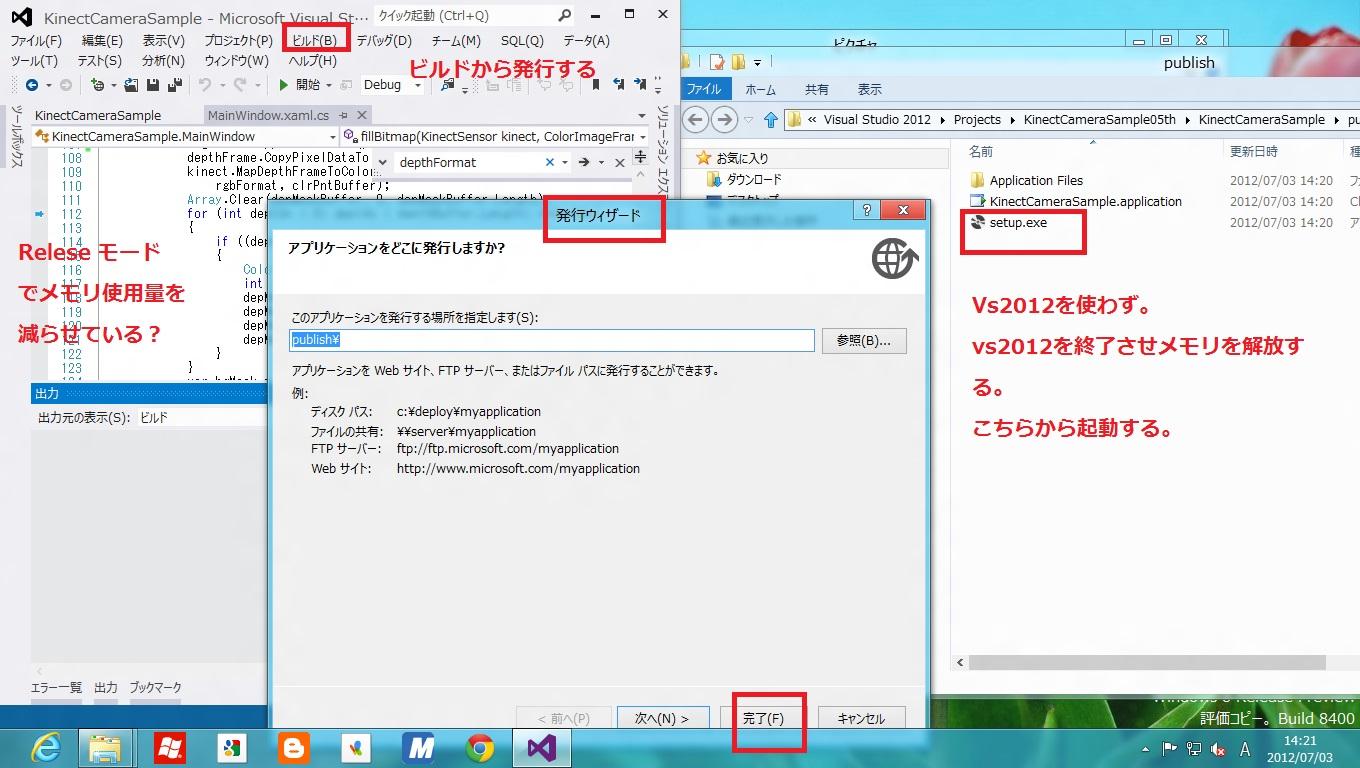Show hidden system tray icons

[x=1145, y=749]
